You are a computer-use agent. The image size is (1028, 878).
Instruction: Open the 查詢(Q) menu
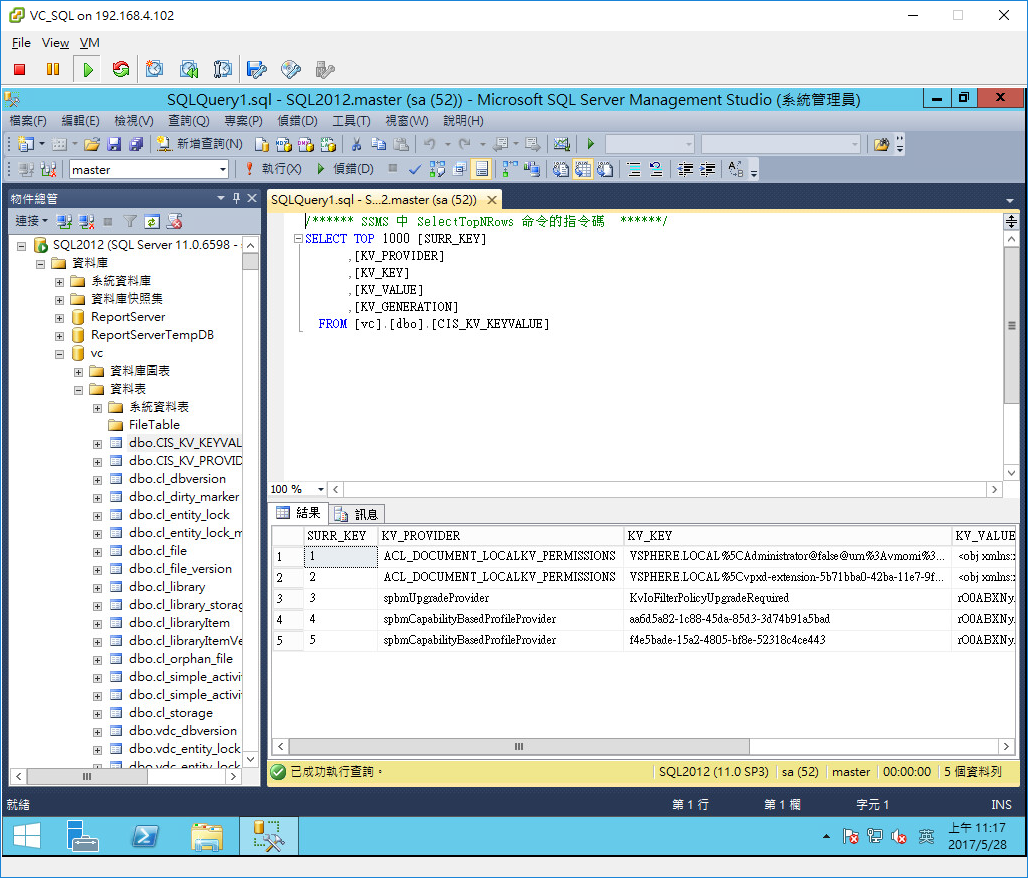coord(189,121)
